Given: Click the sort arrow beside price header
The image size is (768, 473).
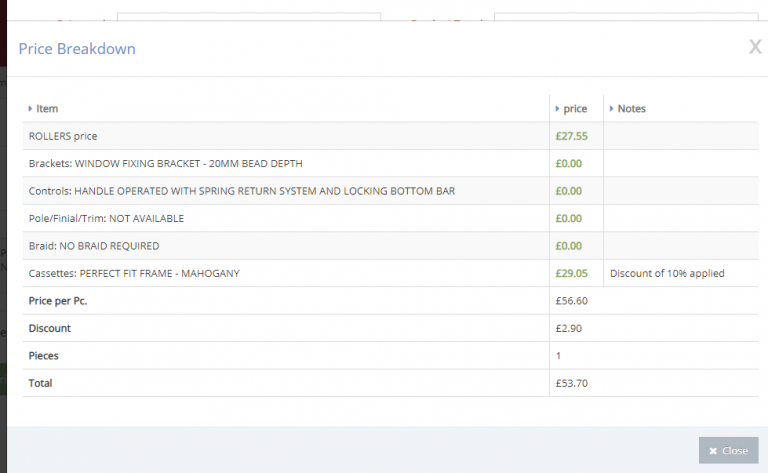Looking at the screenshot, I should click(557, 108).
